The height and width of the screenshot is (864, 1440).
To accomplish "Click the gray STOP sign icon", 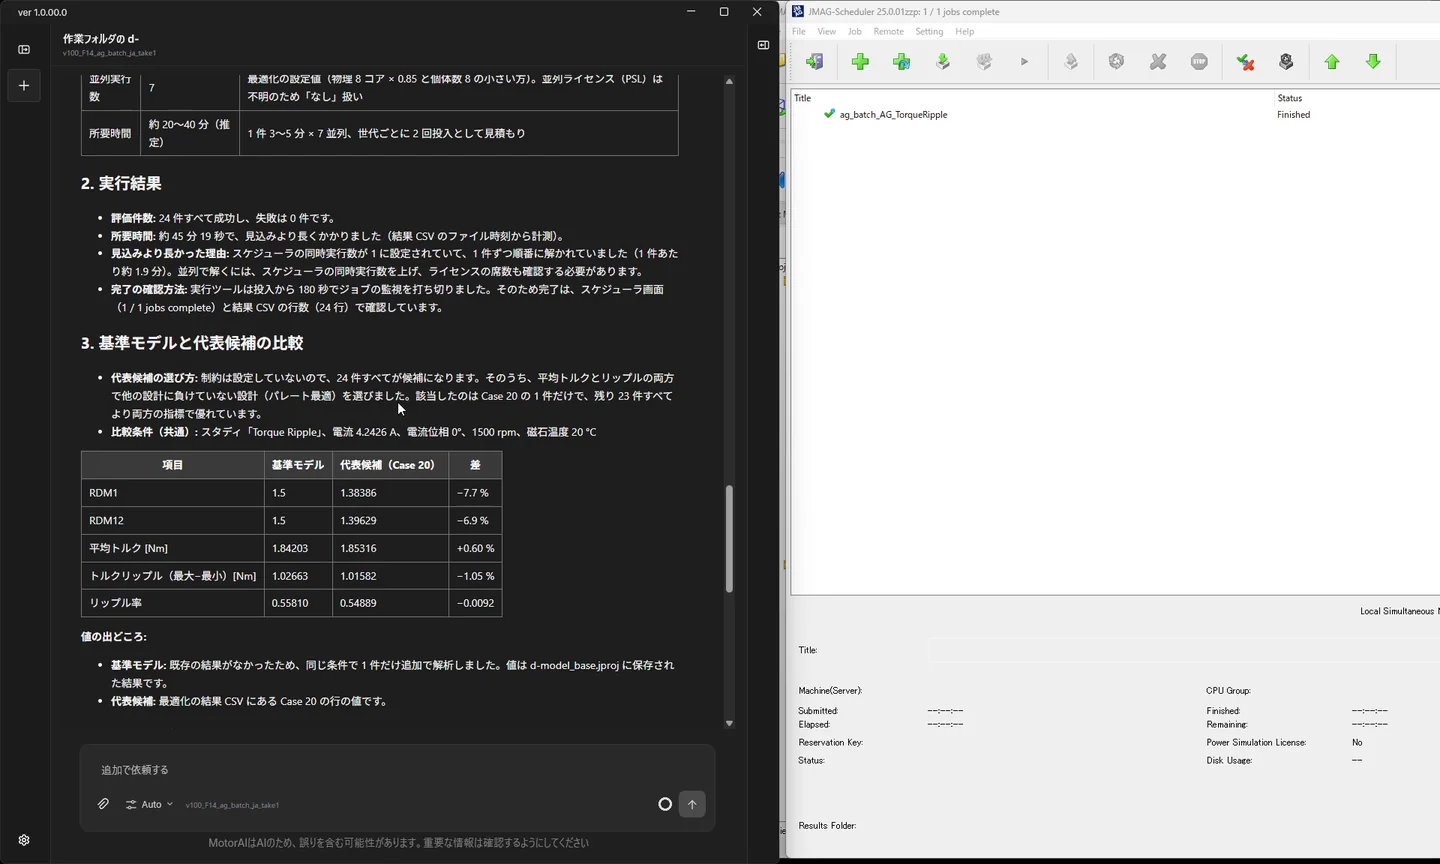I will click(1199, 62).
